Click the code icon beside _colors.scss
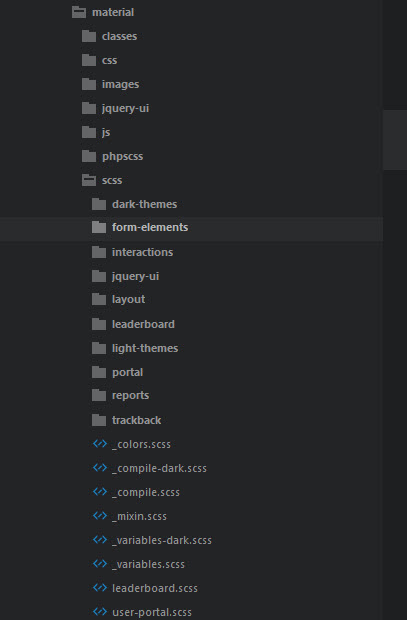 coord(100,444)
